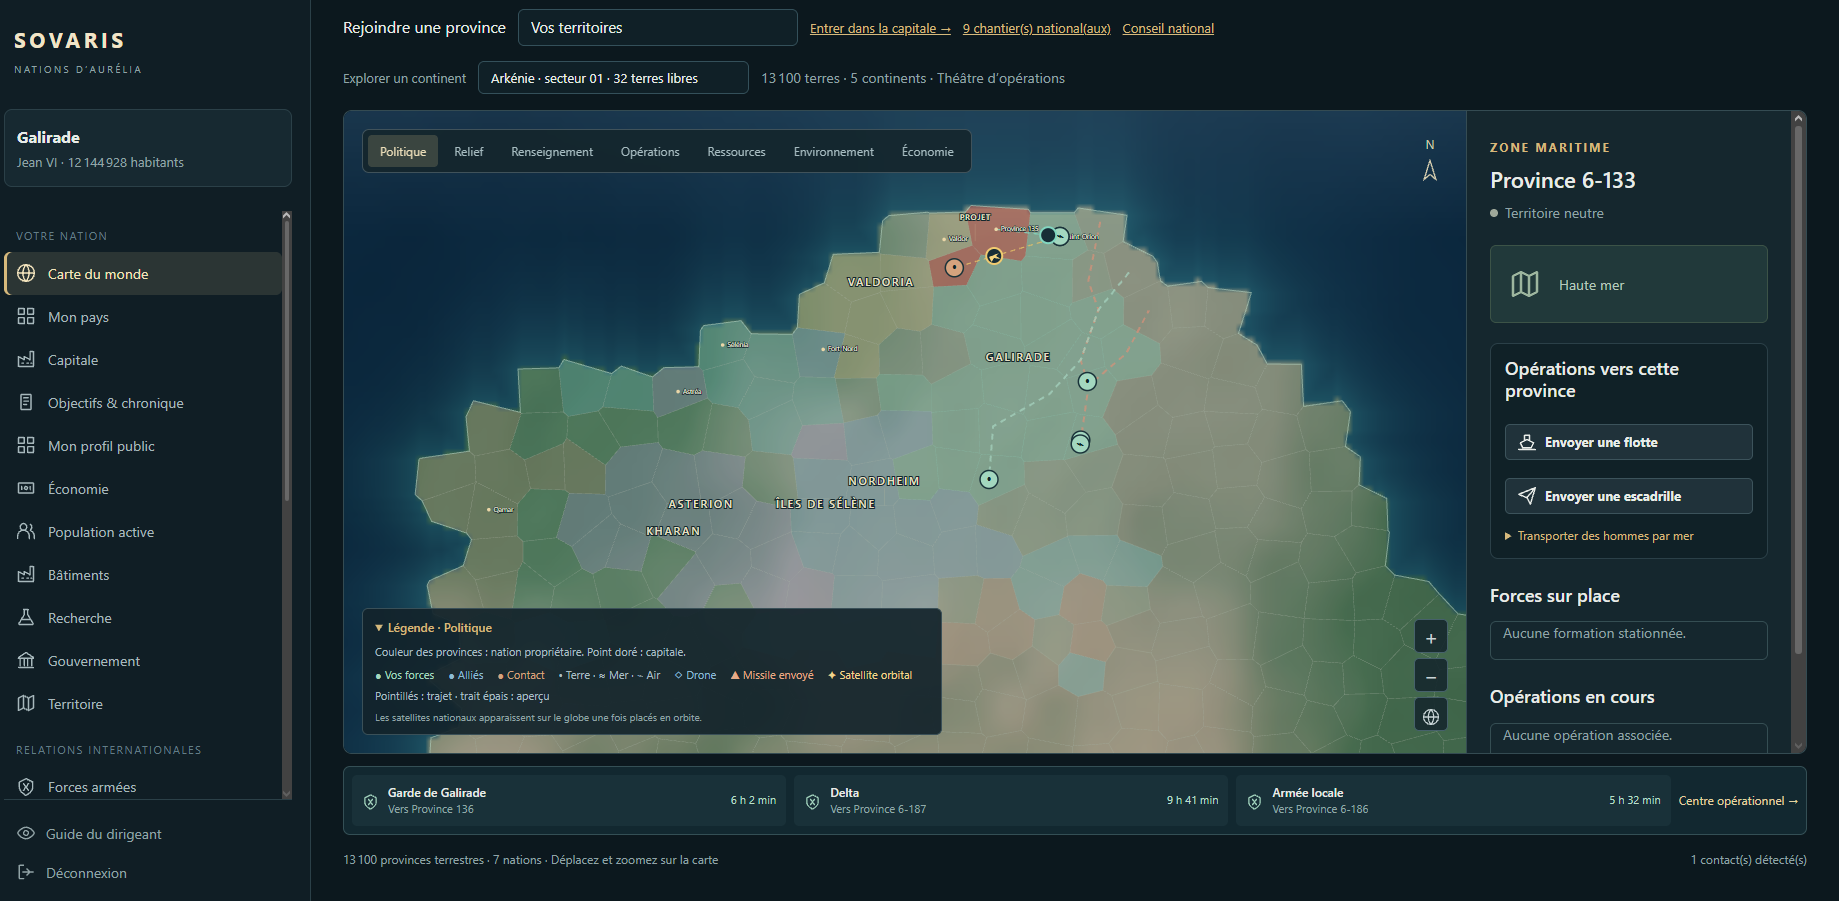The image size is (1839, 901).
Task: Open Centre opérationnel link
Action: pyautogui.click(x=1738, y=801)
